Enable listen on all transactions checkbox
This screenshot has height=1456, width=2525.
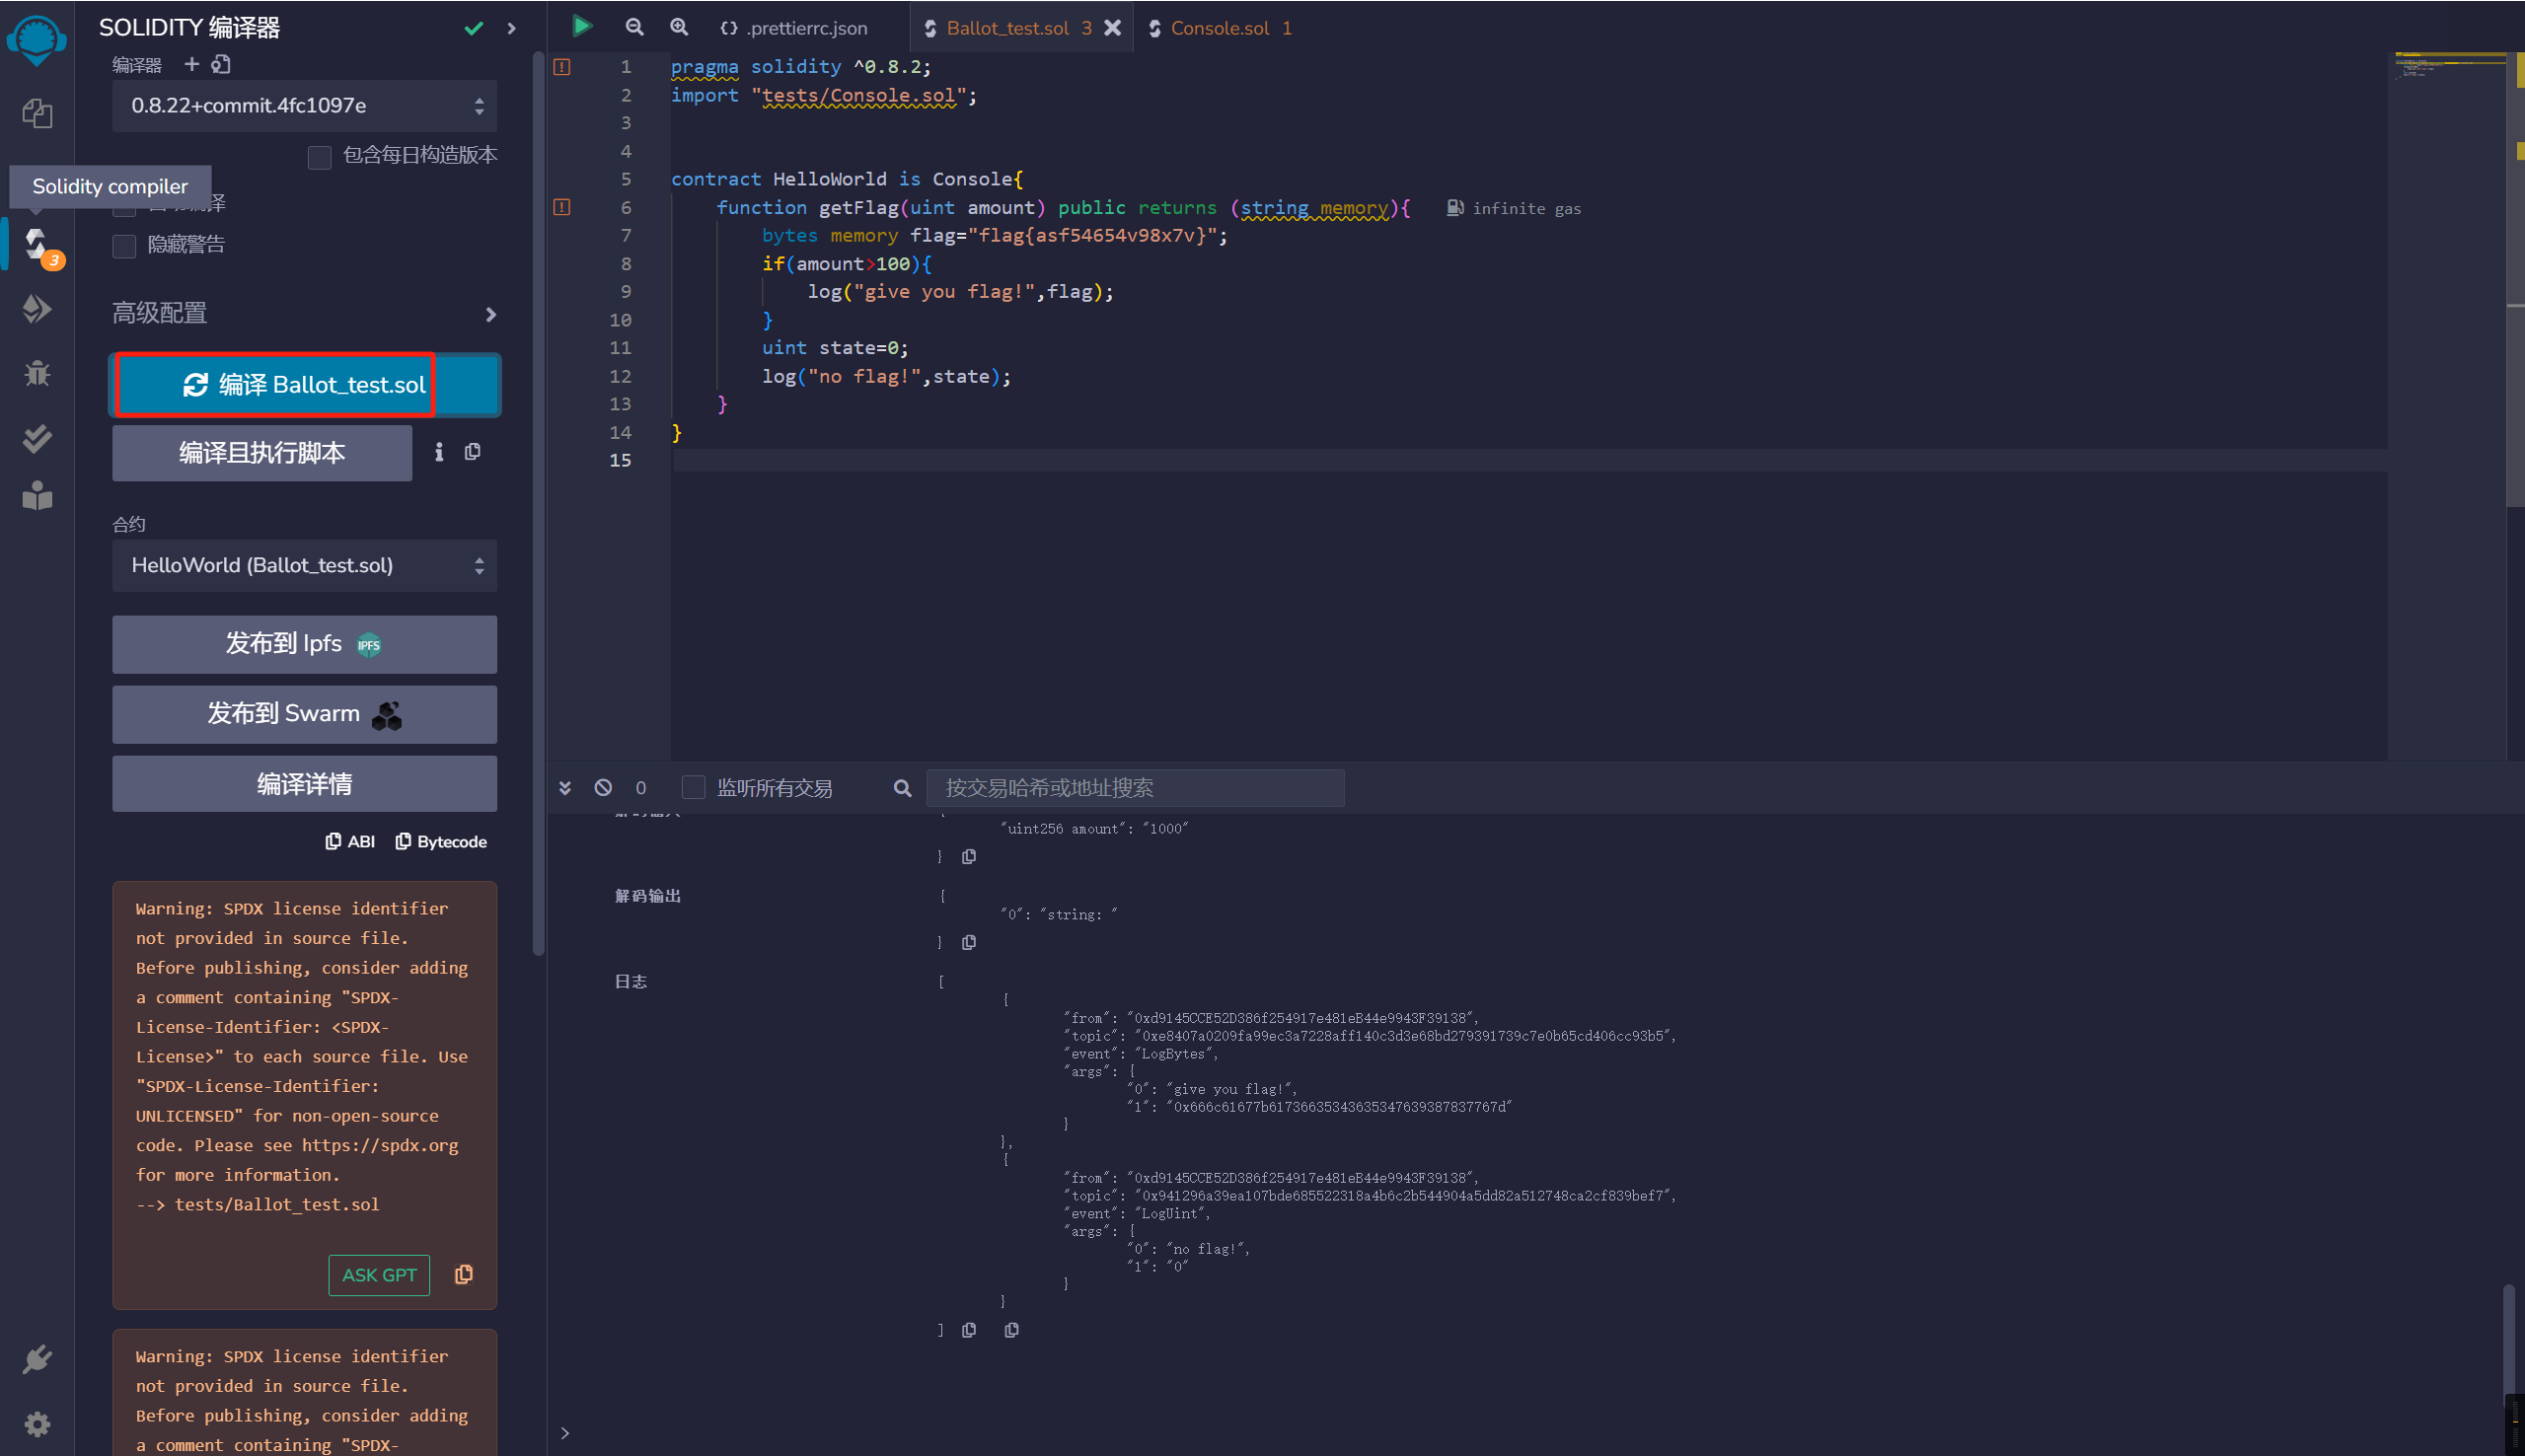coord(693,788)
